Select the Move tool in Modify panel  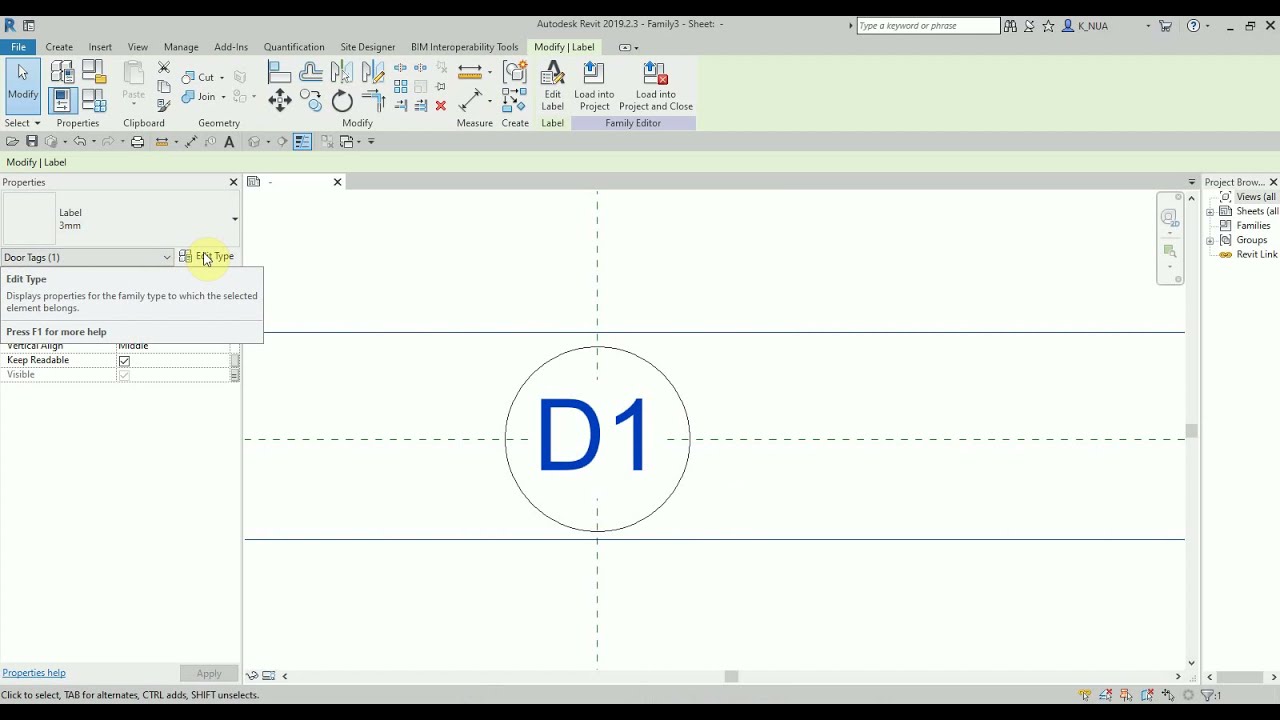coord(279,100)
